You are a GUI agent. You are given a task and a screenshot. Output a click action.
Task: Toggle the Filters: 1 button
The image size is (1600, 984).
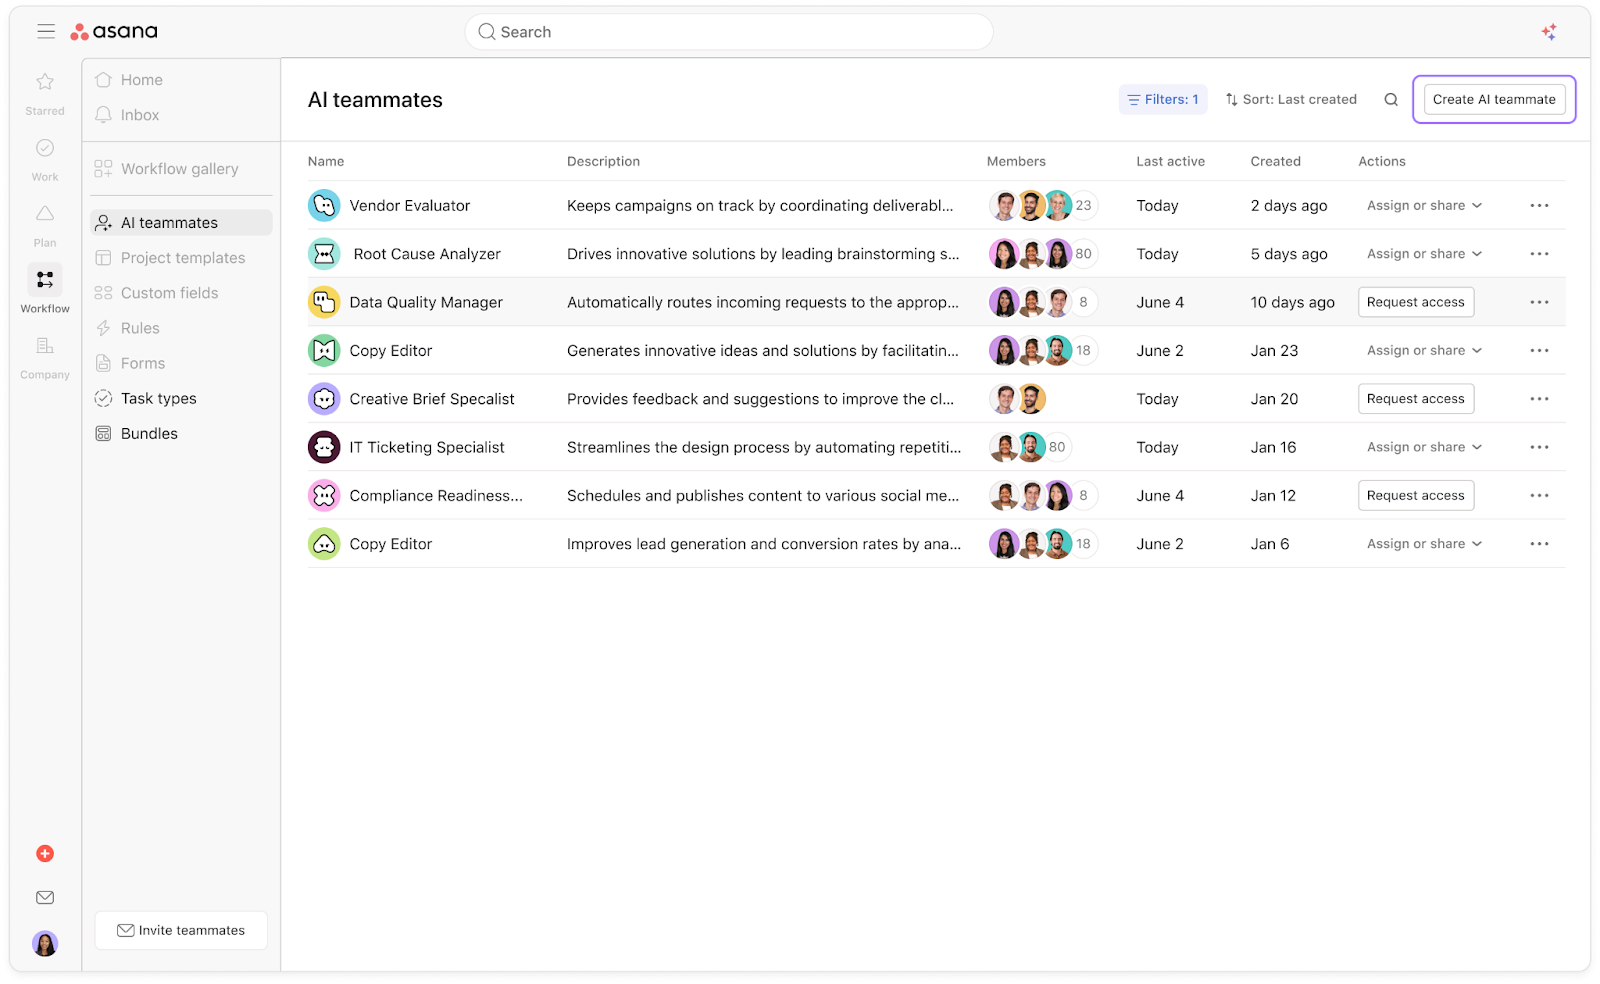(1162, 100)
